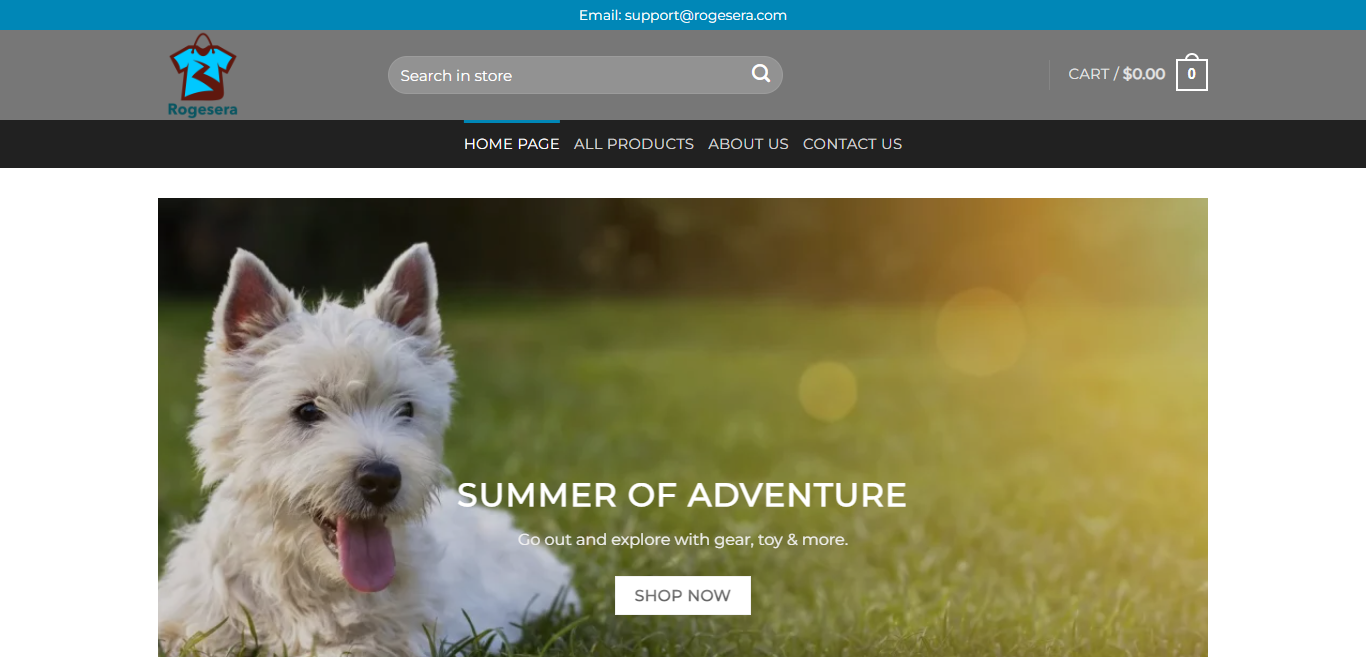Image resolution: width=1366 pixels, height=657 pixels.
Task: Click the magnifier search icon
Action: coord(761,73)
